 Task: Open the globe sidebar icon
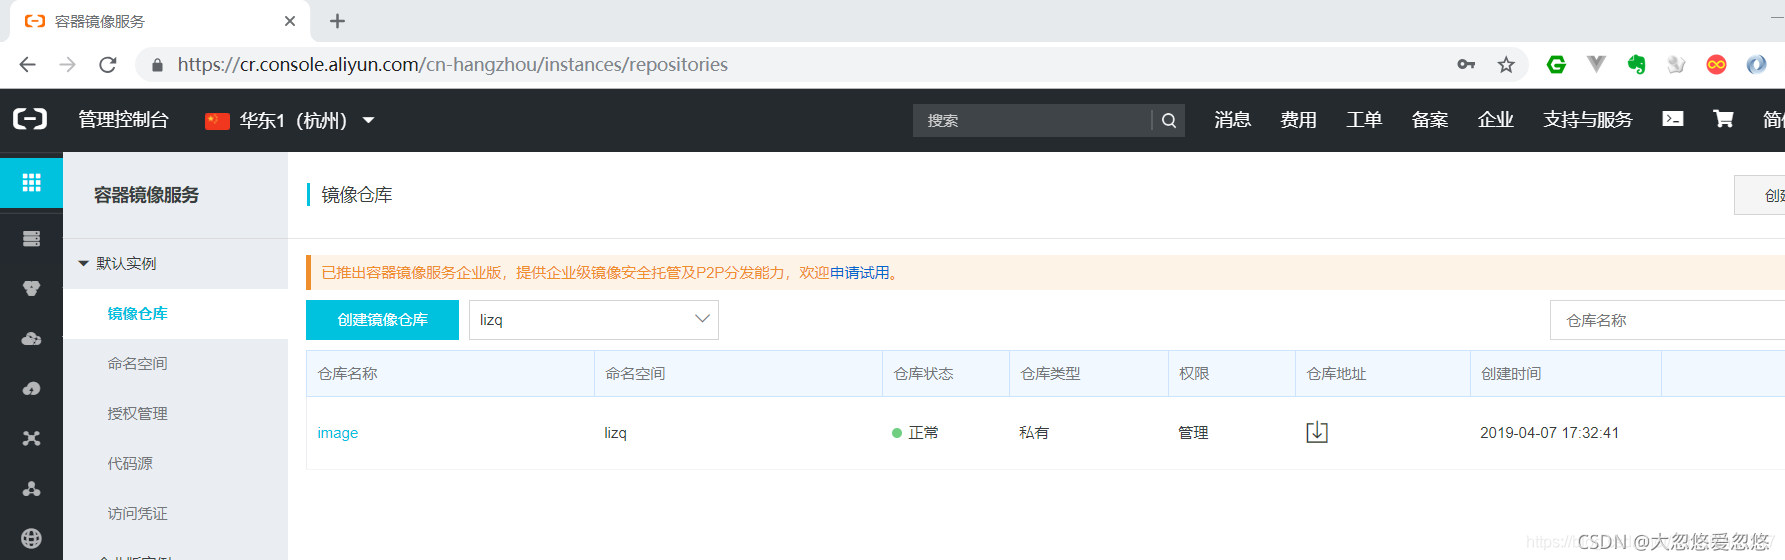click(x=31, y=538)
